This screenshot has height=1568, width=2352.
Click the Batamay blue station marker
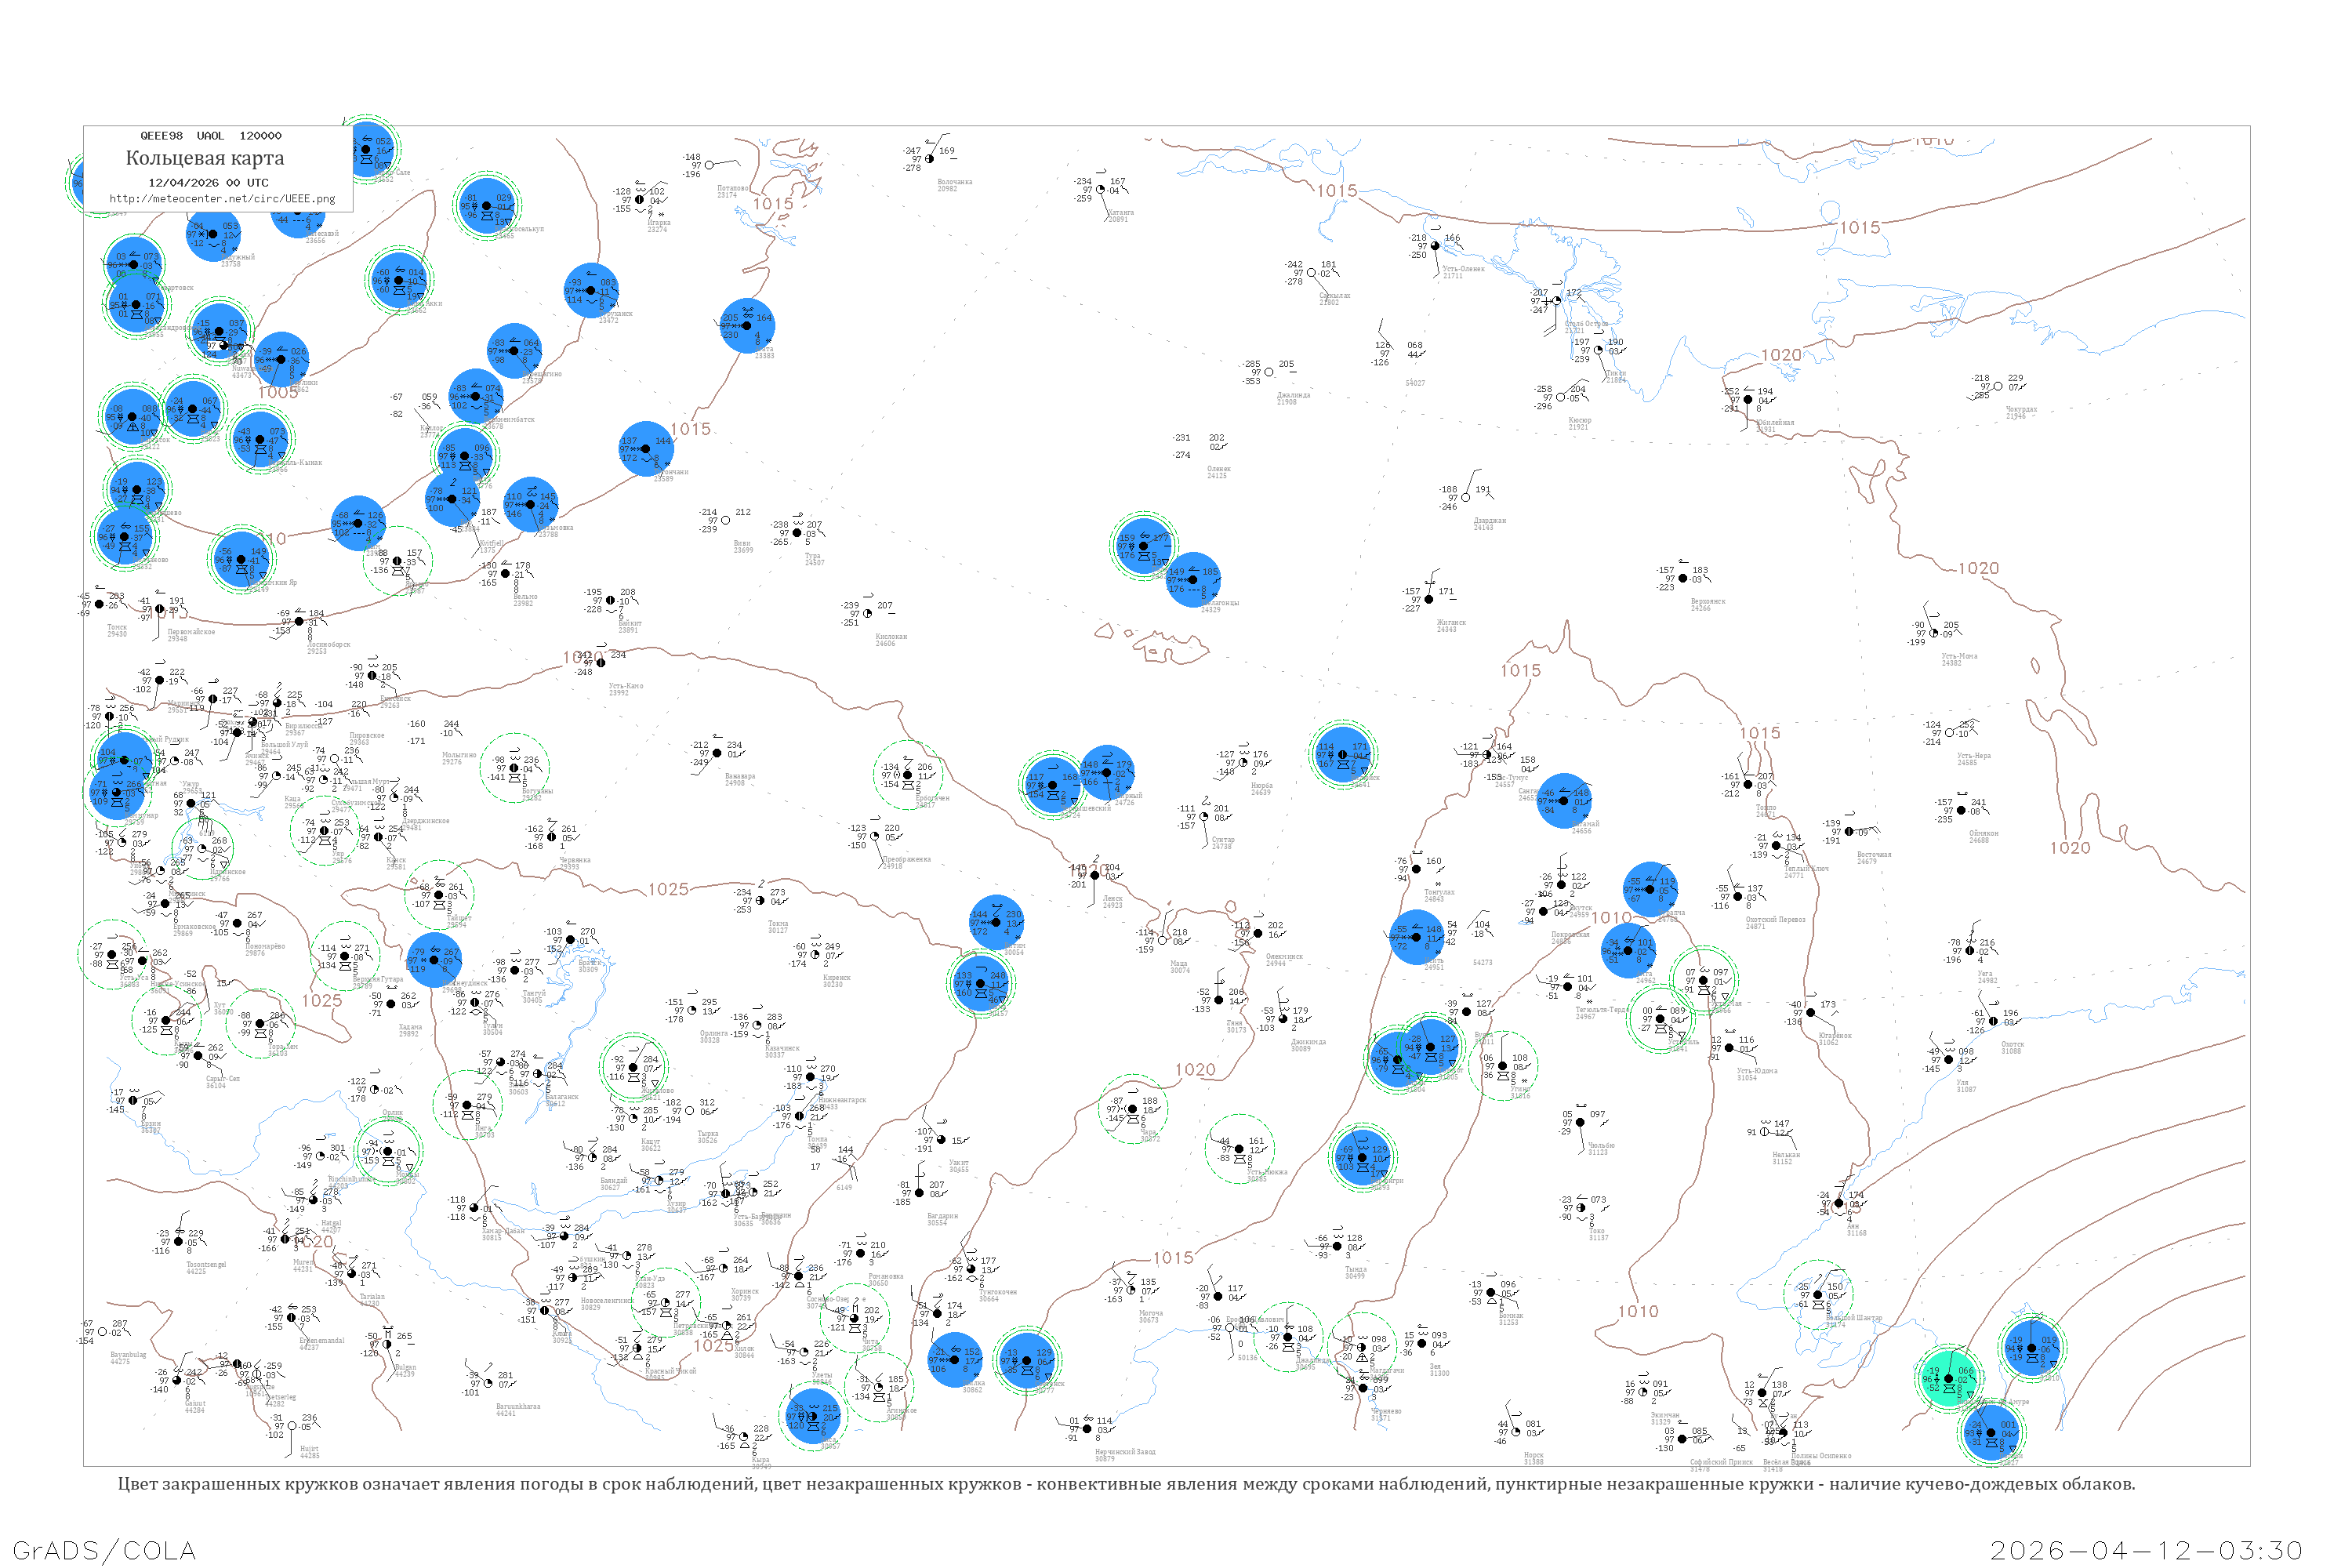[x=1564, y=800]
